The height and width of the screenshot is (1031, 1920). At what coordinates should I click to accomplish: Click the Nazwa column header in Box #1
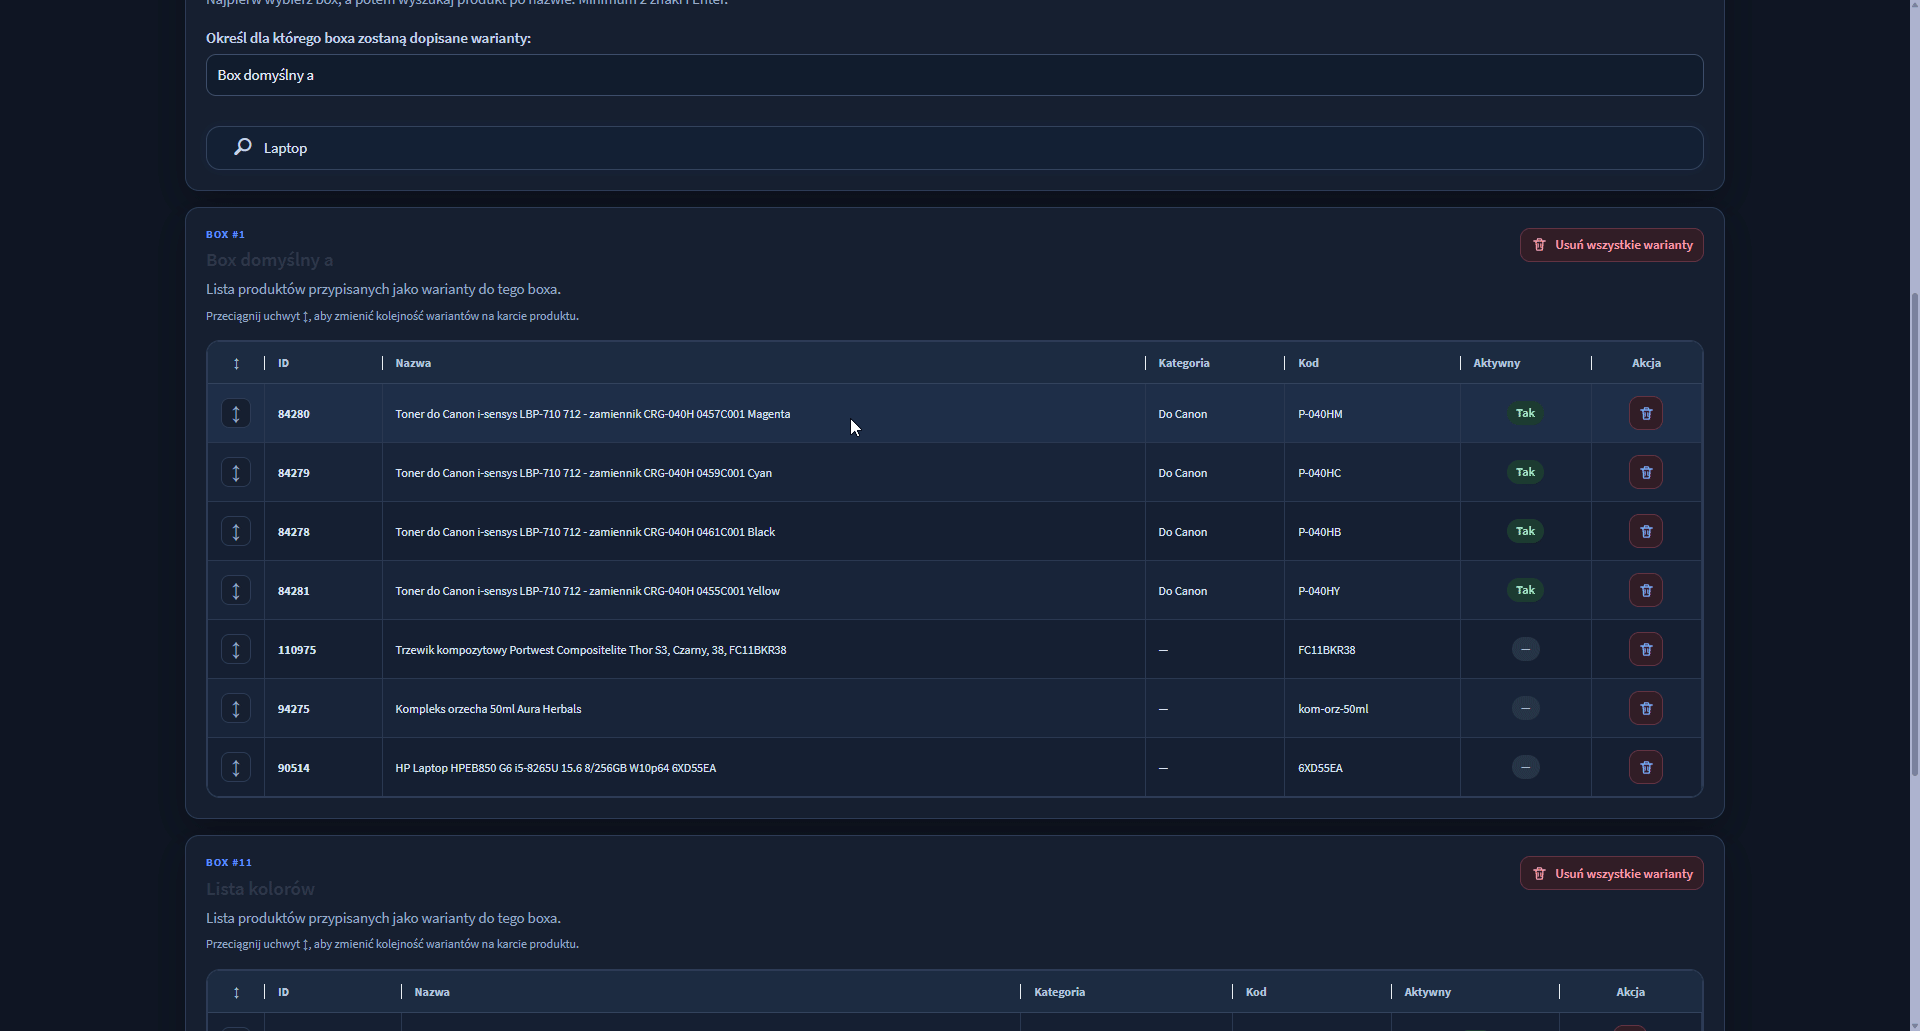tap(413, 363)
